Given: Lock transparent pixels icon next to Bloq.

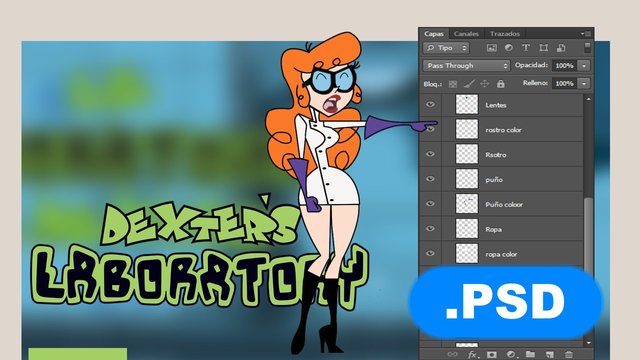Looking at the screenshot, I should [x=453, y=84].
